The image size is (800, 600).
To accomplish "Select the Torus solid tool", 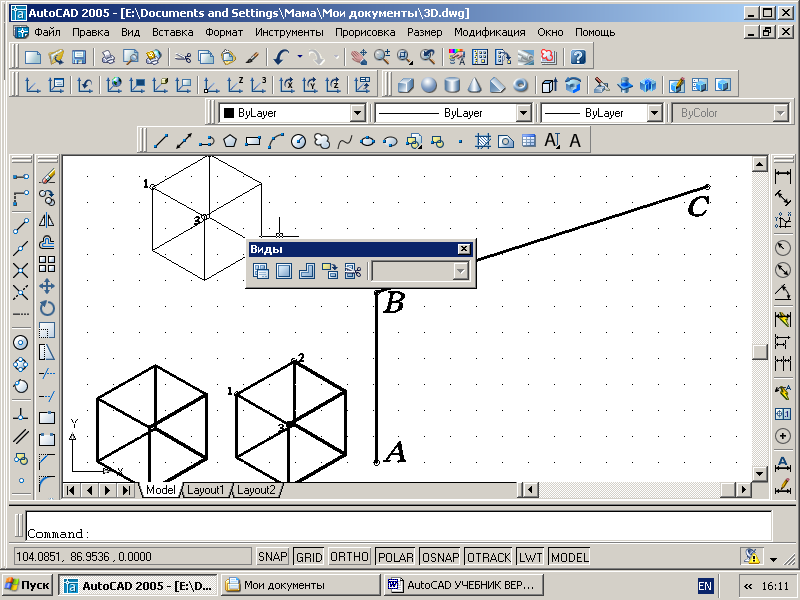I will point(520,85).
